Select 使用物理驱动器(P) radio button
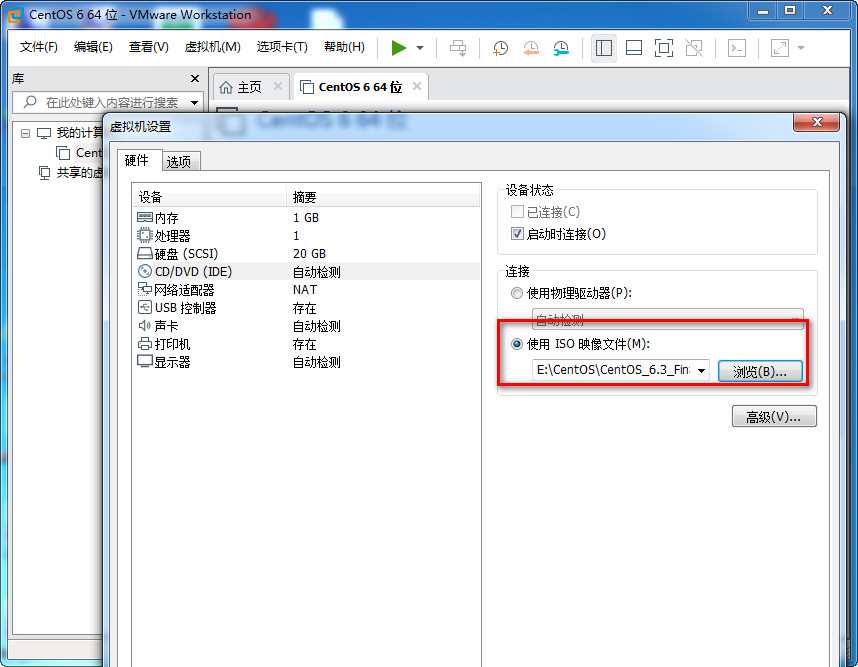Screen dimensions: 858x667 coord(517,293)
